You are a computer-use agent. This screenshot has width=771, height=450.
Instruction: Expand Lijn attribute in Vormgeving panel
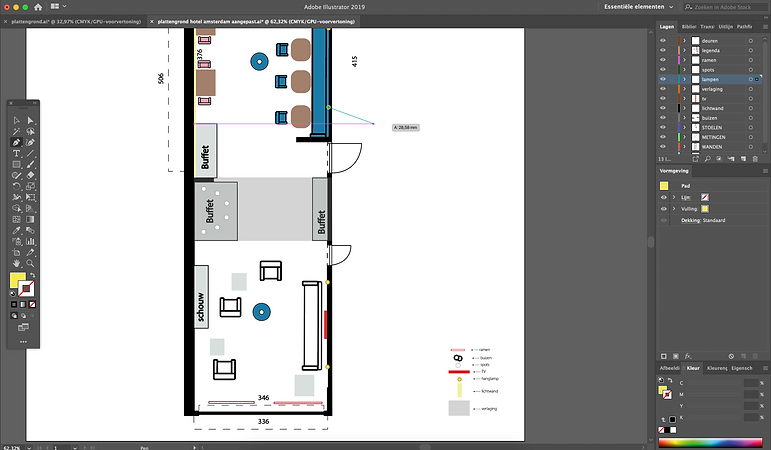(x=674, y=197)
